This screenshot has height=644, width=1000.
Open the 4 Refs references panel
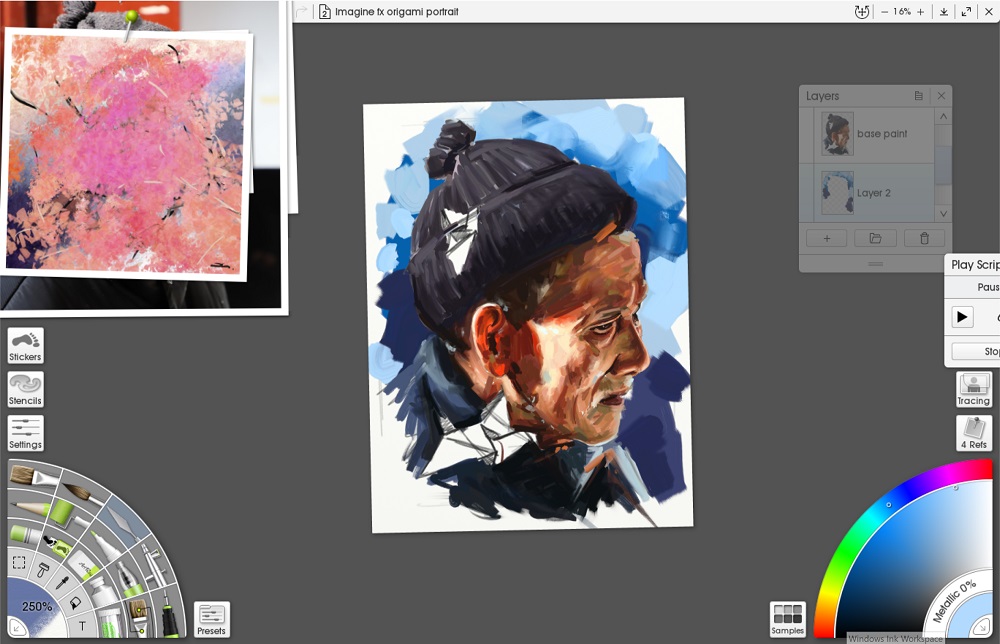[x=973, y=434]
